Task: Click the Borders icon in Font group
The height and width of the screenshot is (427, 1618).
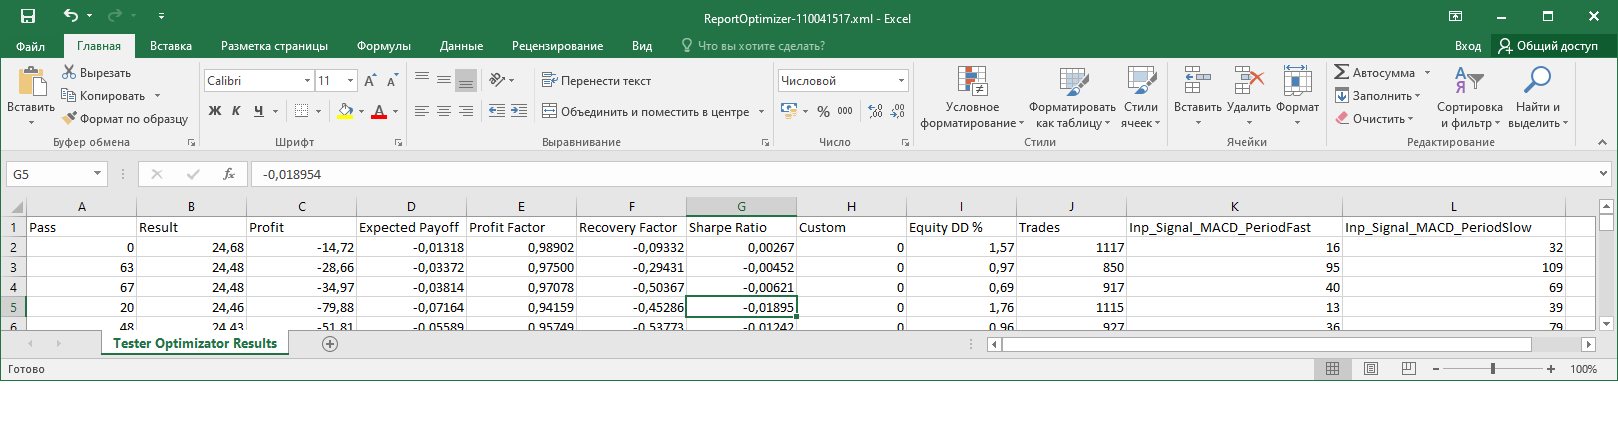Action: pos(302,111)
